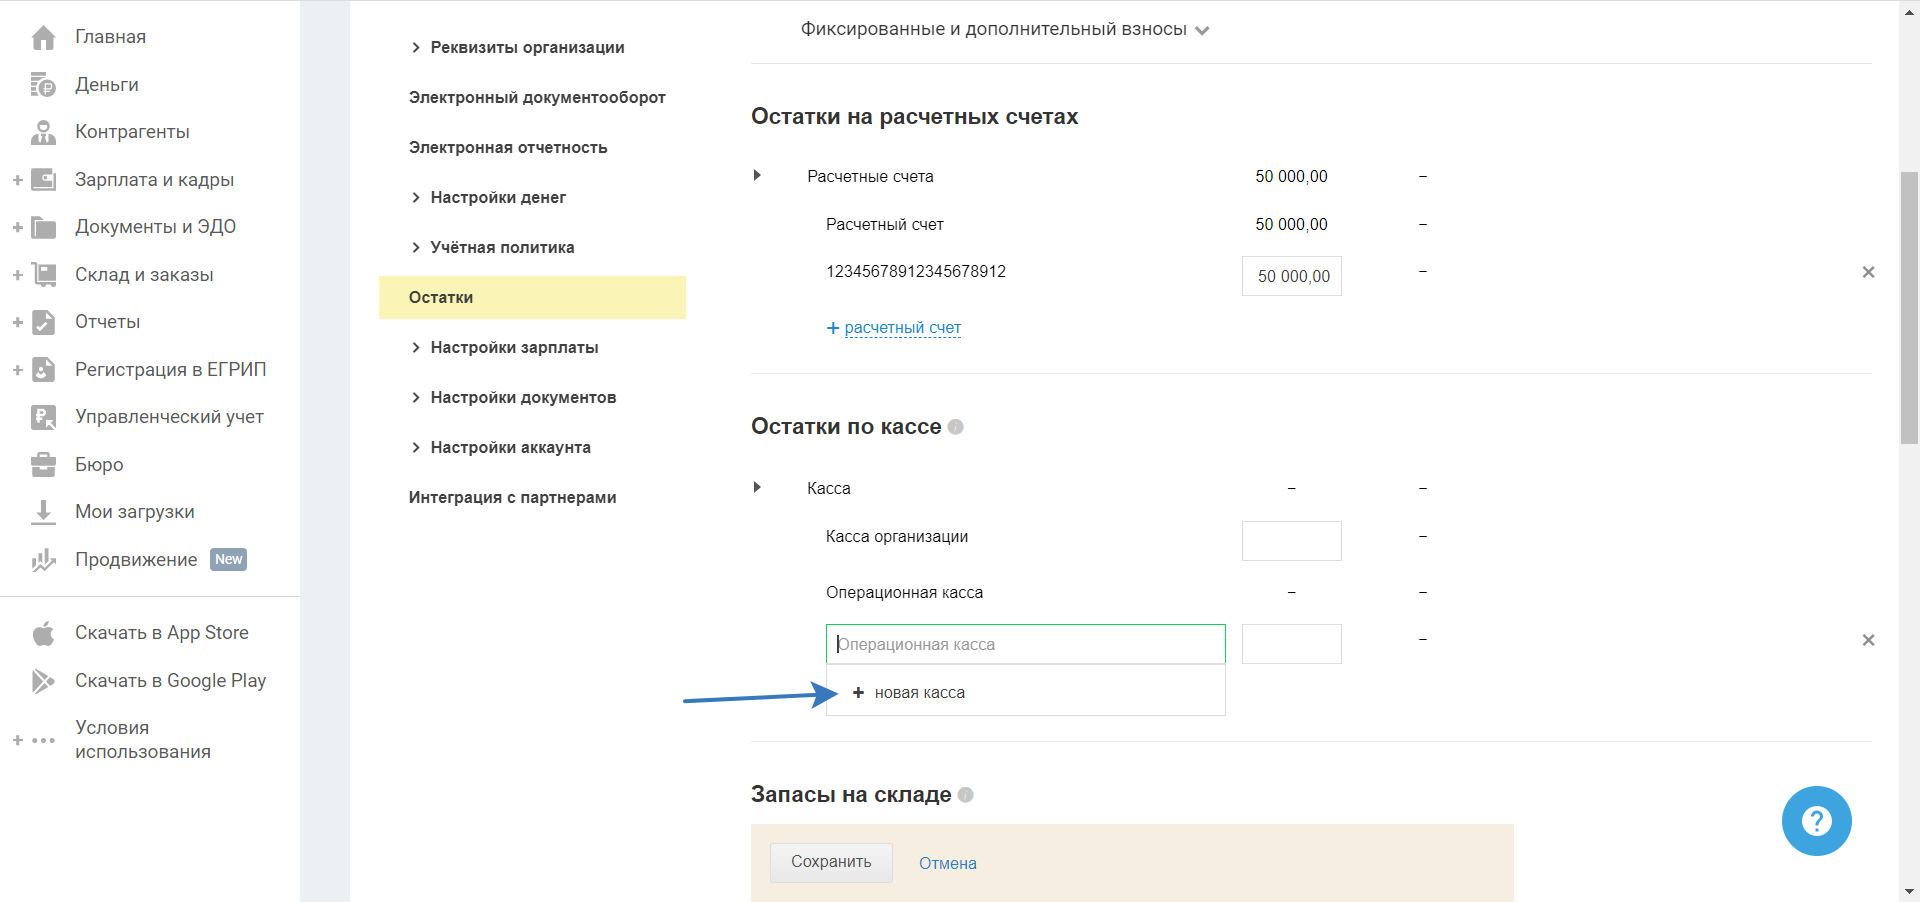Click the Контрагенты people icon
This screenshot has width=1920, height=902.
tap(43, 132)
